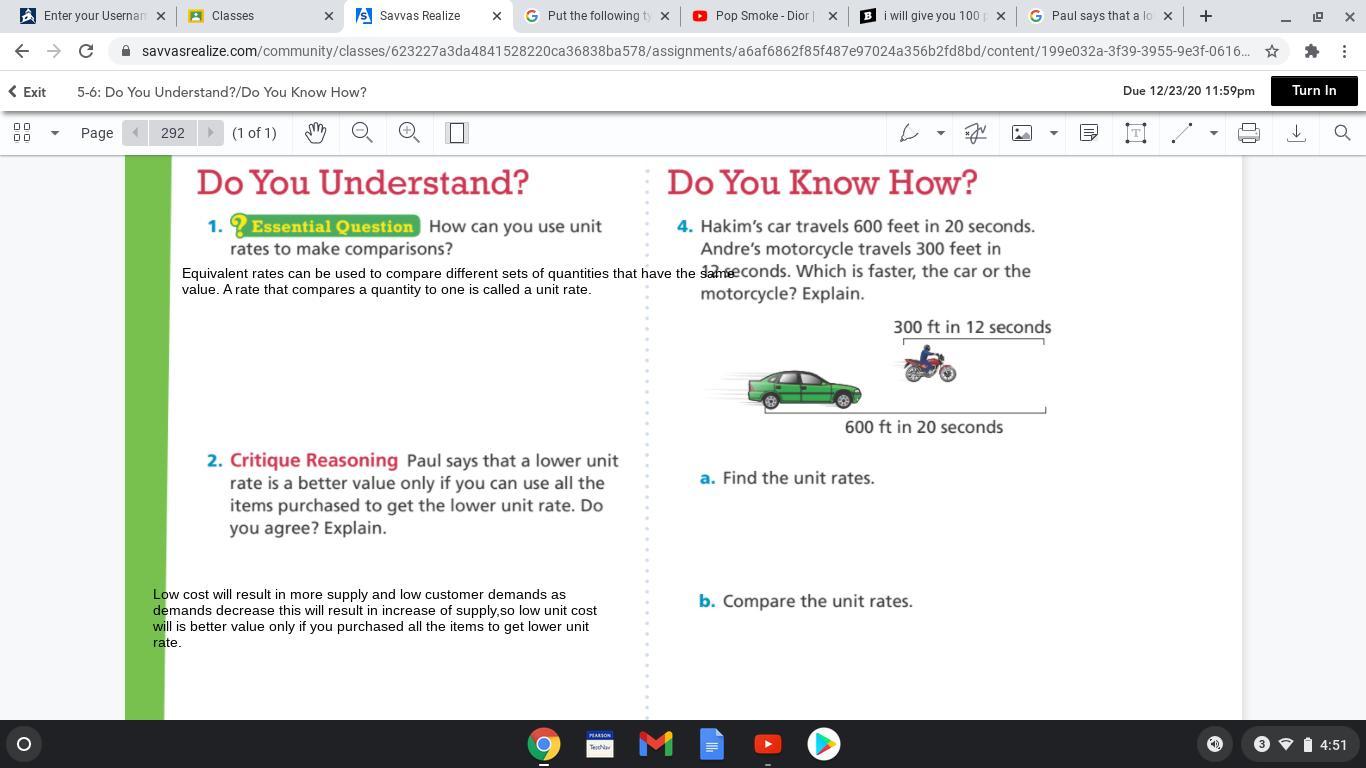Open Google Docs from the shelf
Image resolution: width=1366 pixels, height=768 pixels.
point(712,744)
